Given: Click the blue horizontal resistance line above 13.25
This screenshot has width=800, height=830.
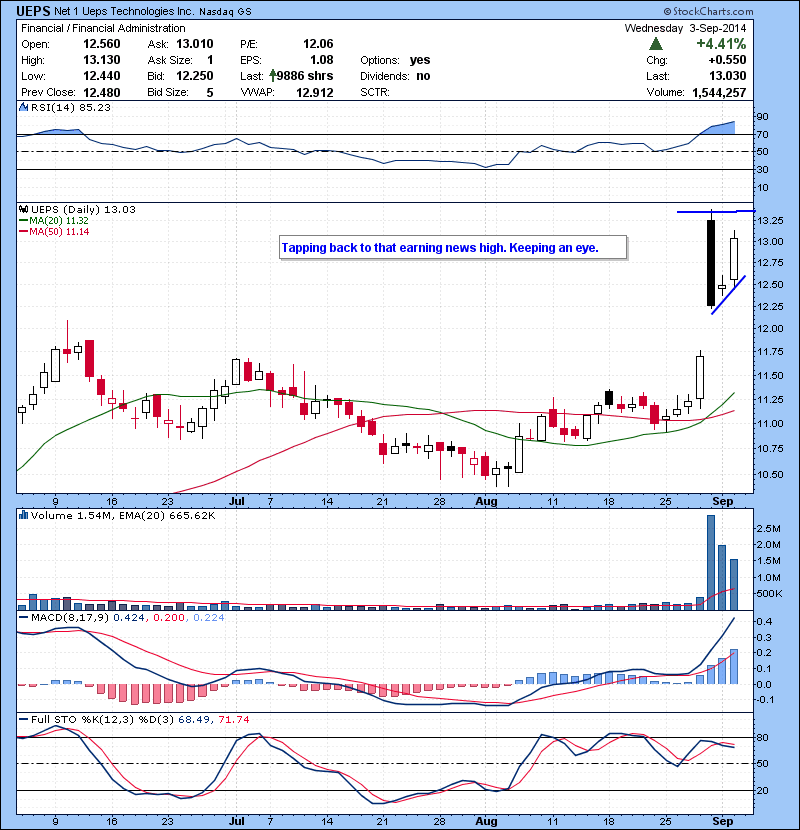Looking at the screenshot, I should coord(716,212).
